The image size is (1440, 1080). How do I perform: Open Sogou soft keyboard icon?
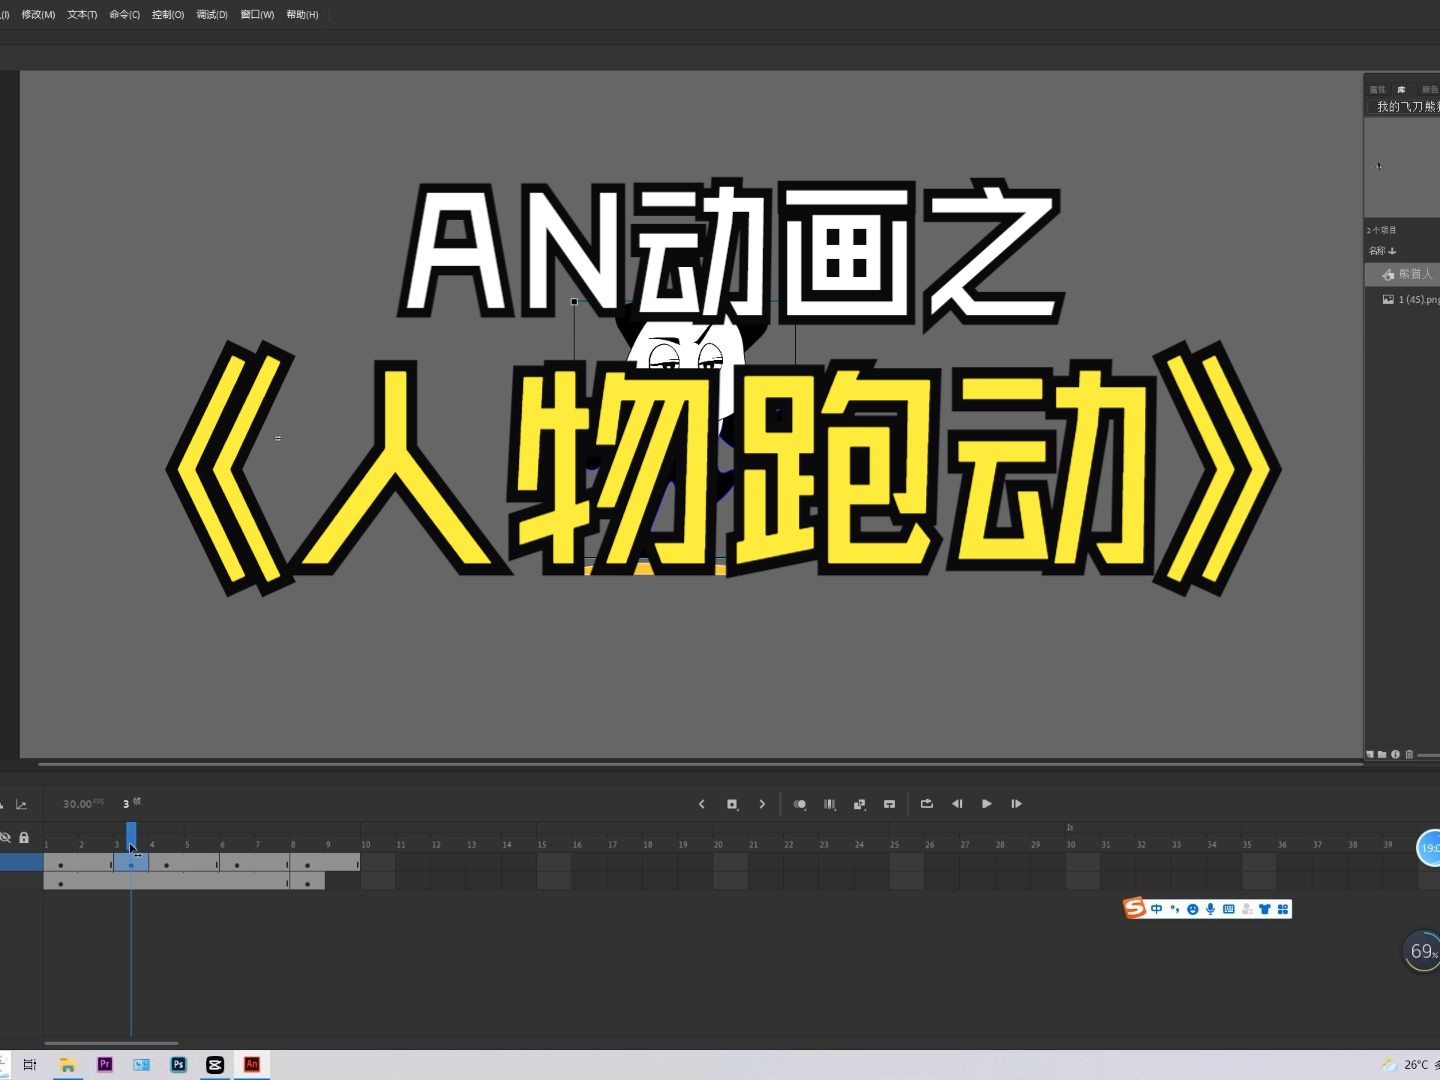click(1229, 909)
